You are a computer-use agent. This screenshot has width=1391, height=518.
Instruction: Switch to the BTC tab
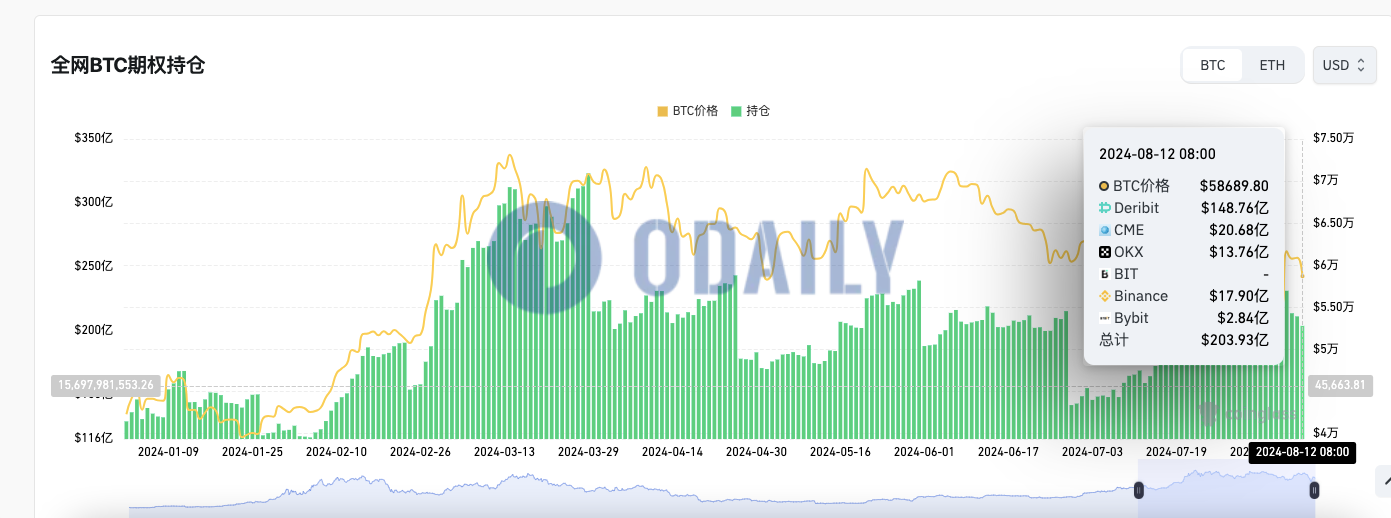(1213, 65)
